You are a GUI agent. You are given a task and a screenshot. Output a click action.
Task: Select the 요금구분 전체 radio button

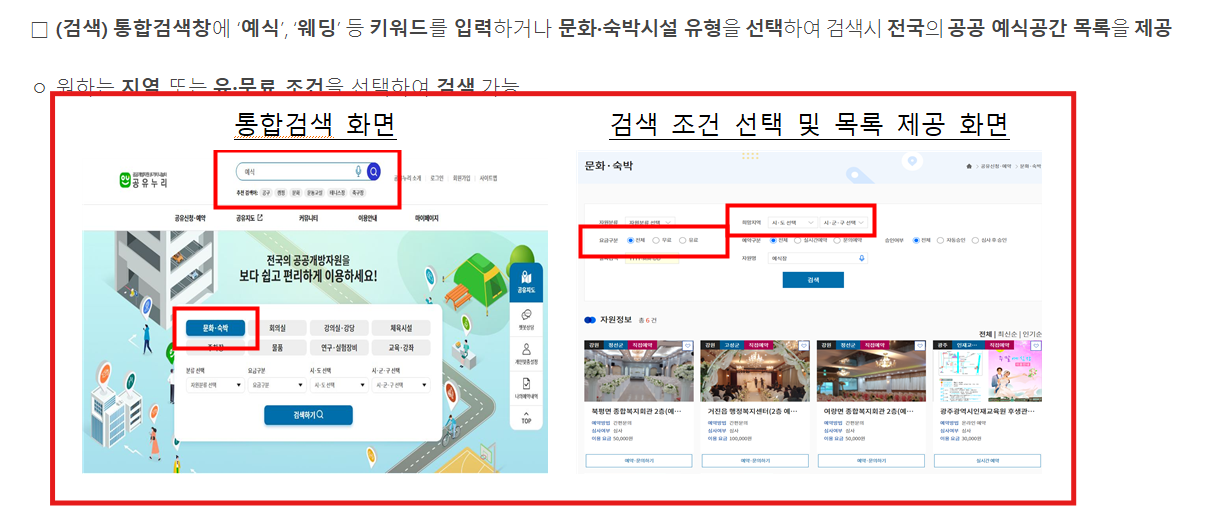[630, 240]
